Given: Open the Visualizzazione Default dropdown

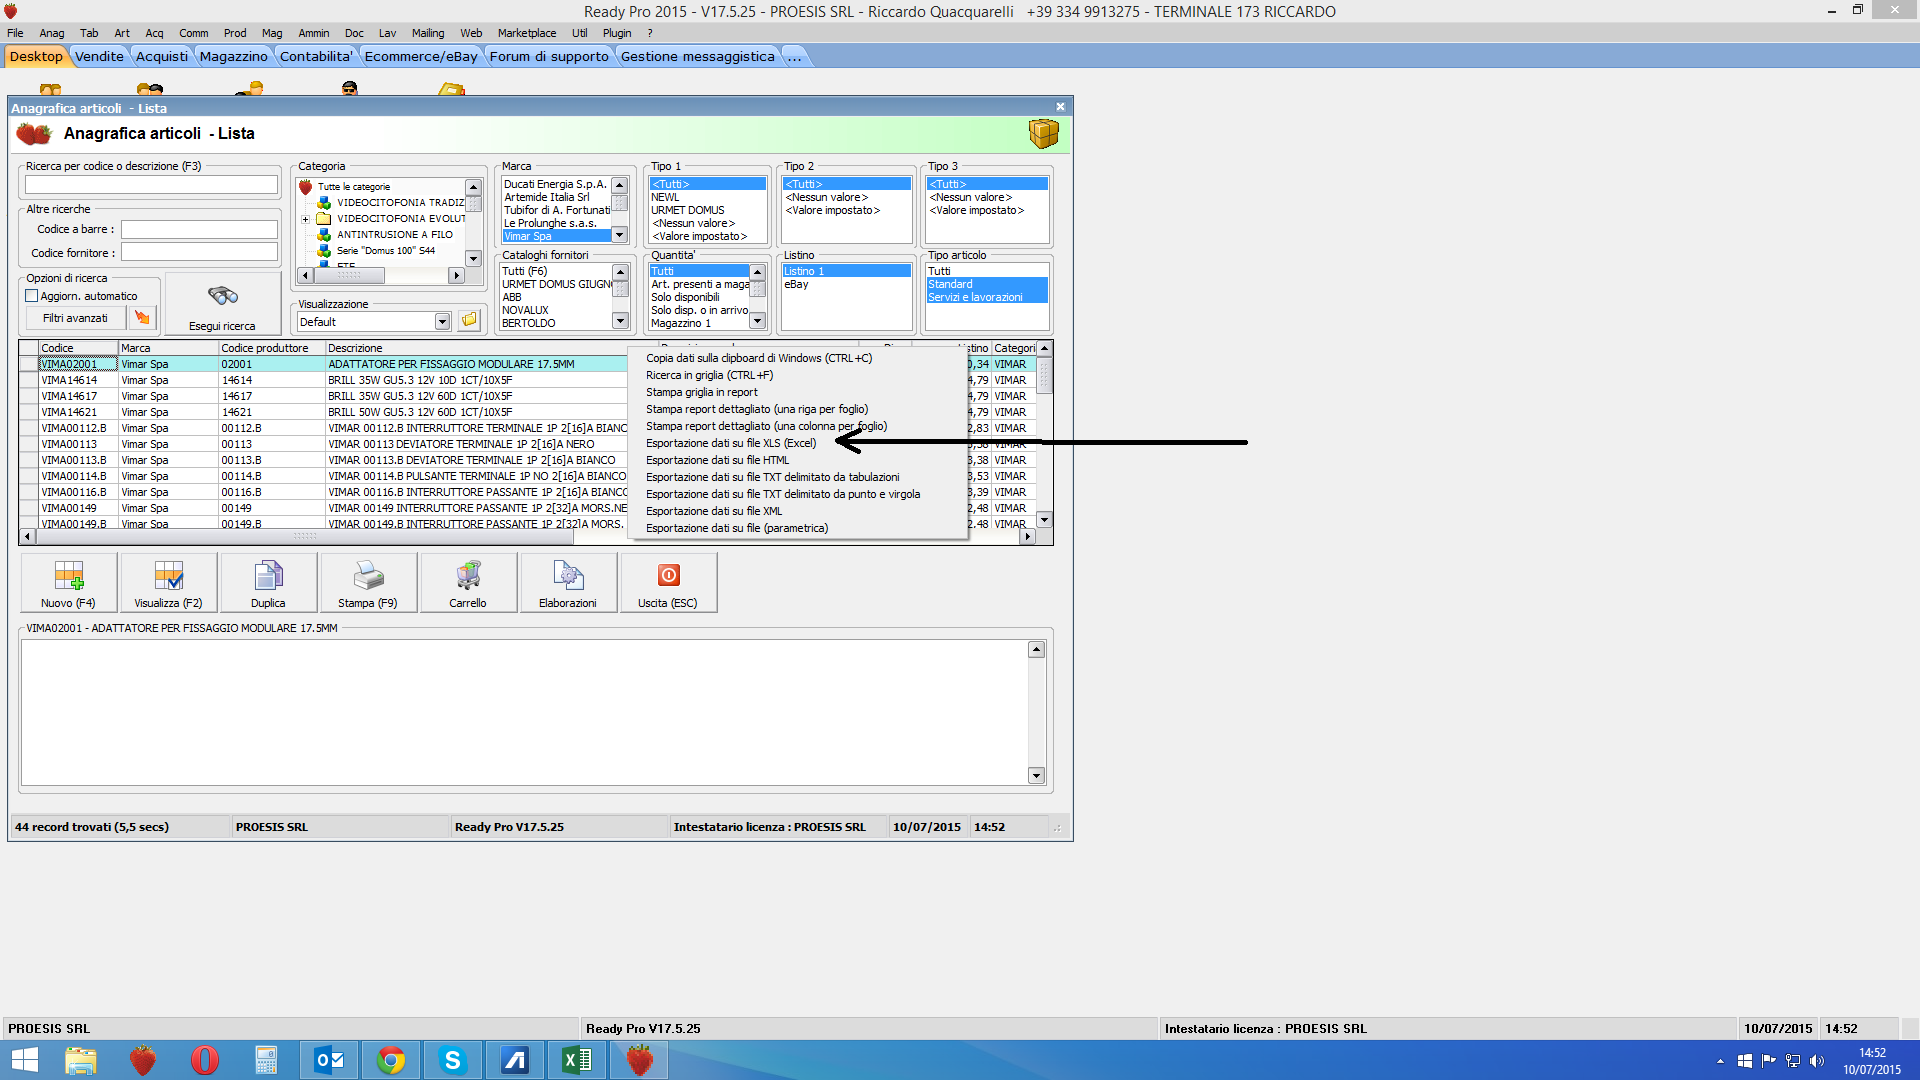Looking at the screenshot, I should [x=442, y=321].
